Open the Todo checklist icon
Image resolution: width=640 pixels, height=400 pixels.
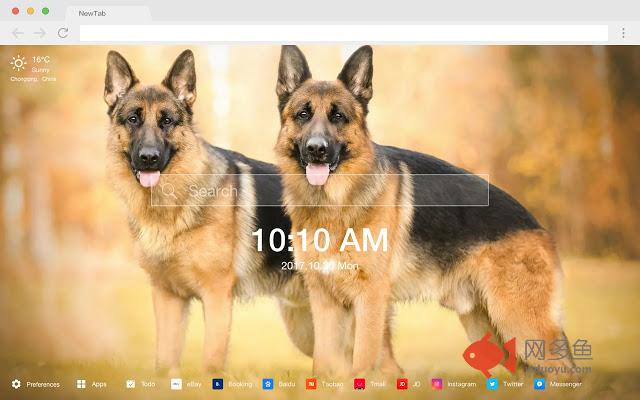click(x=131, y=384)
